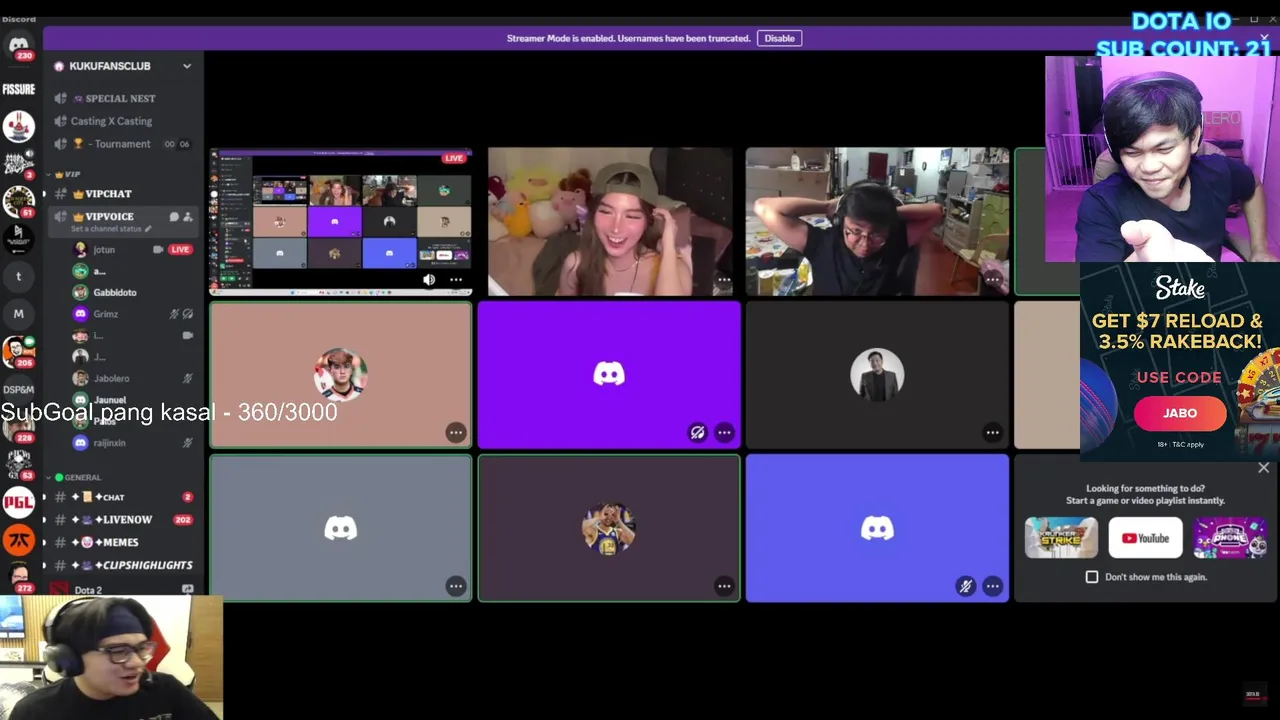Click Set a channel status text

(x=106, y=229)
